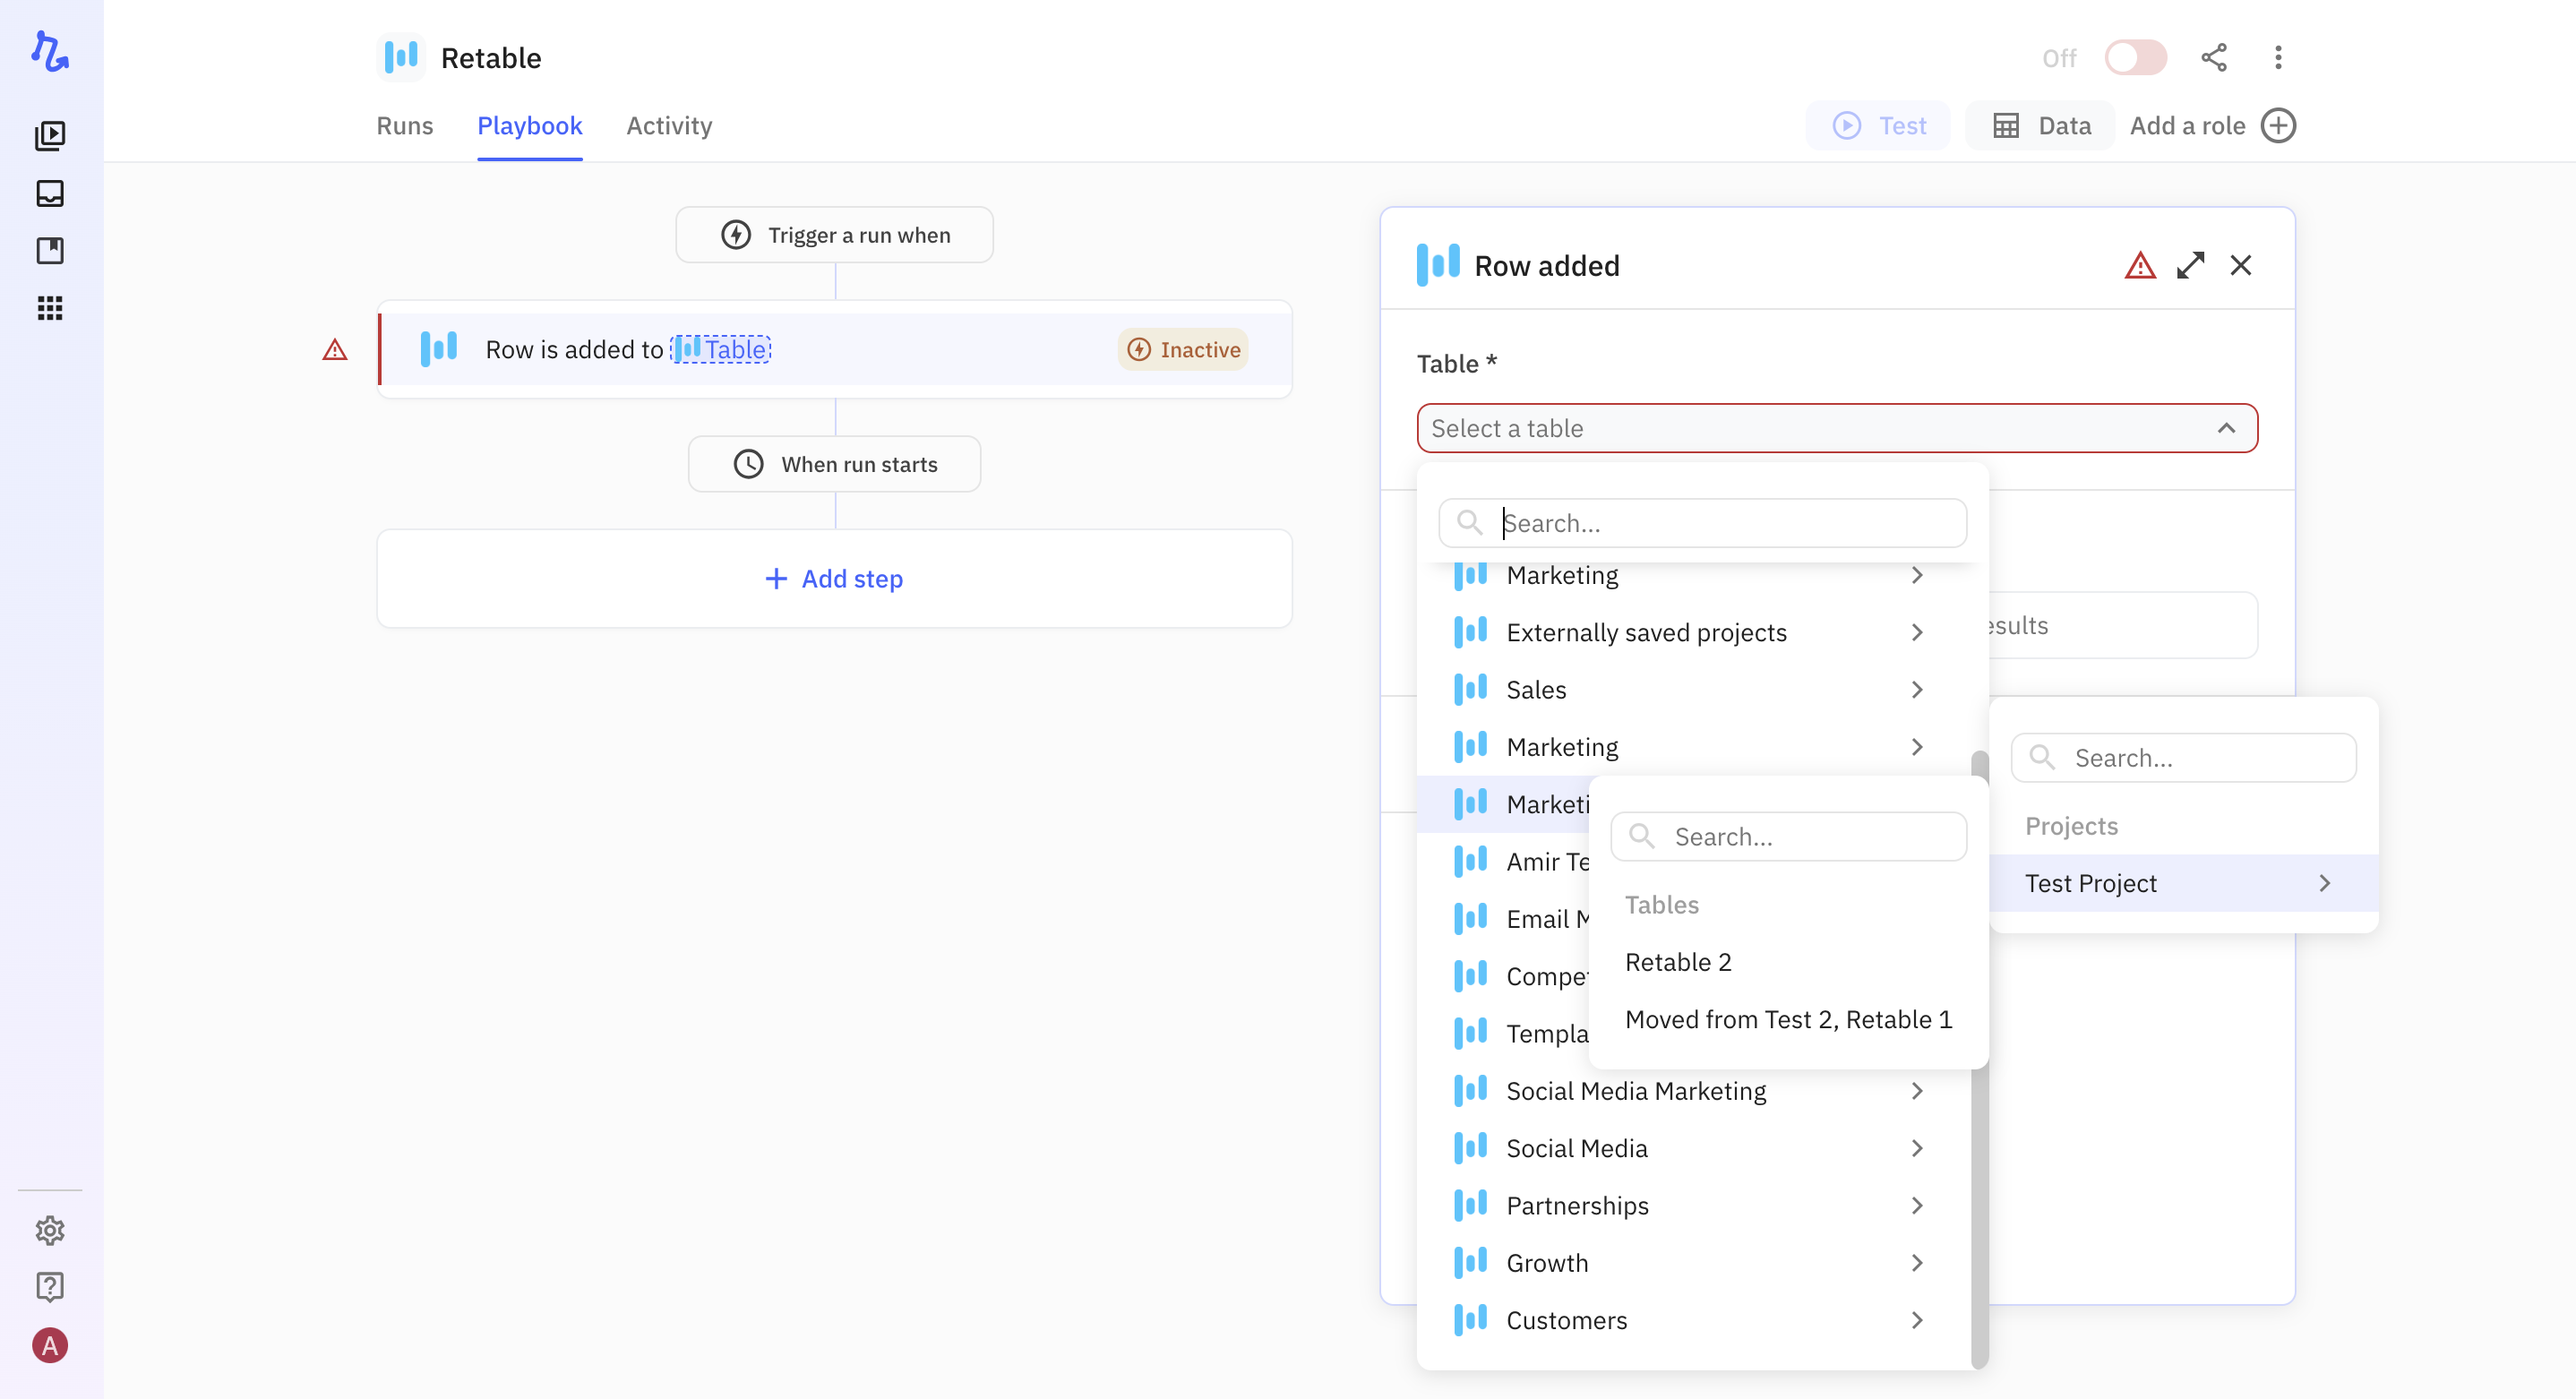The width and height of the screenshot is (2576, 1399).
Task: Select the Retable 2 table
Action: click(1678, 962)
